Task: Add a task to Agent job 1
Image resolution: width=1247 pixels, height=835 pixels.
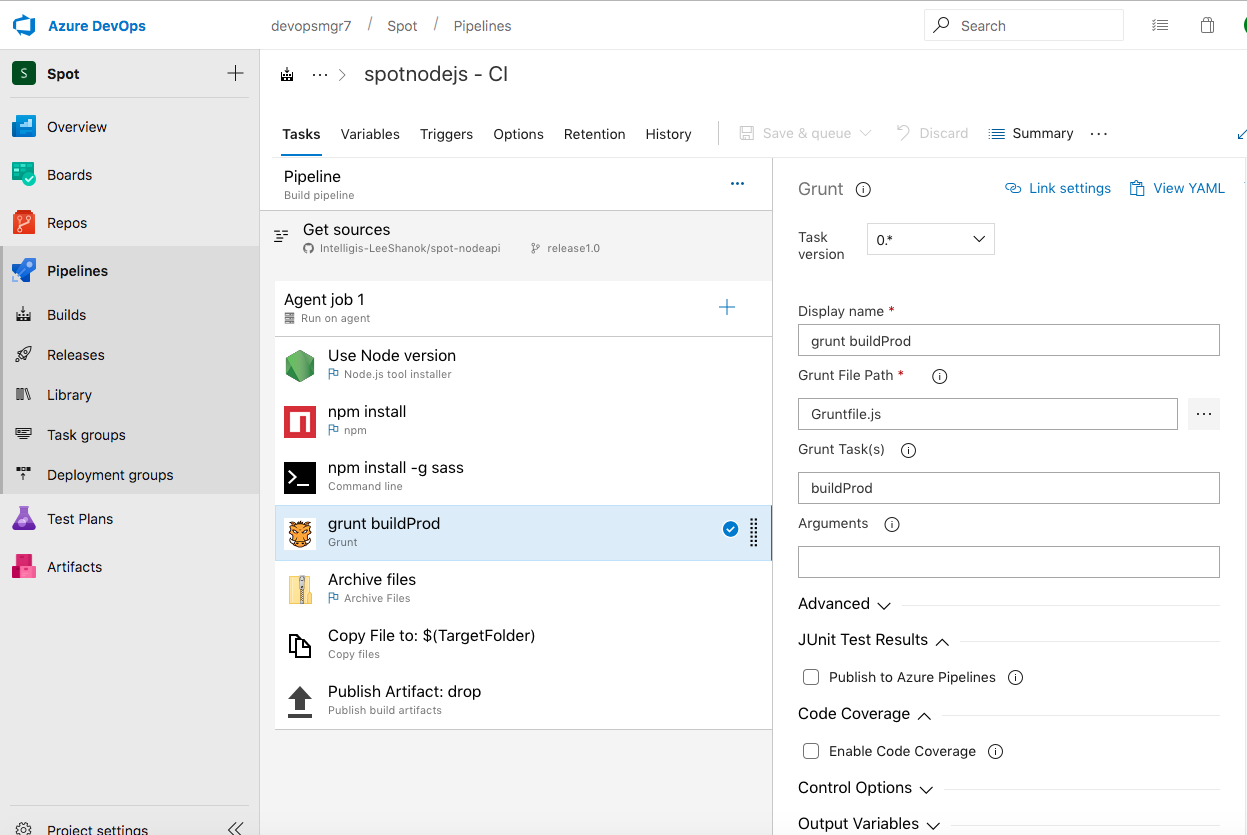Action: tap(727, 307)
